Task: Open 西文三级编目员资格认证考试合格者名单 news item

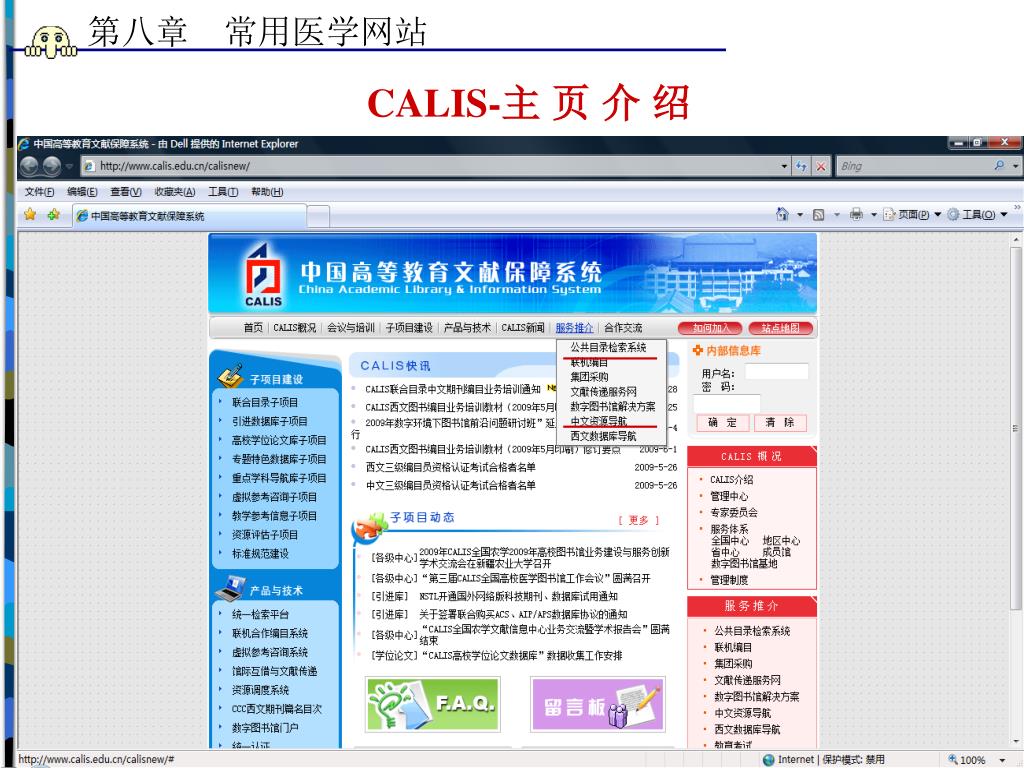Action: click(451, 467)
